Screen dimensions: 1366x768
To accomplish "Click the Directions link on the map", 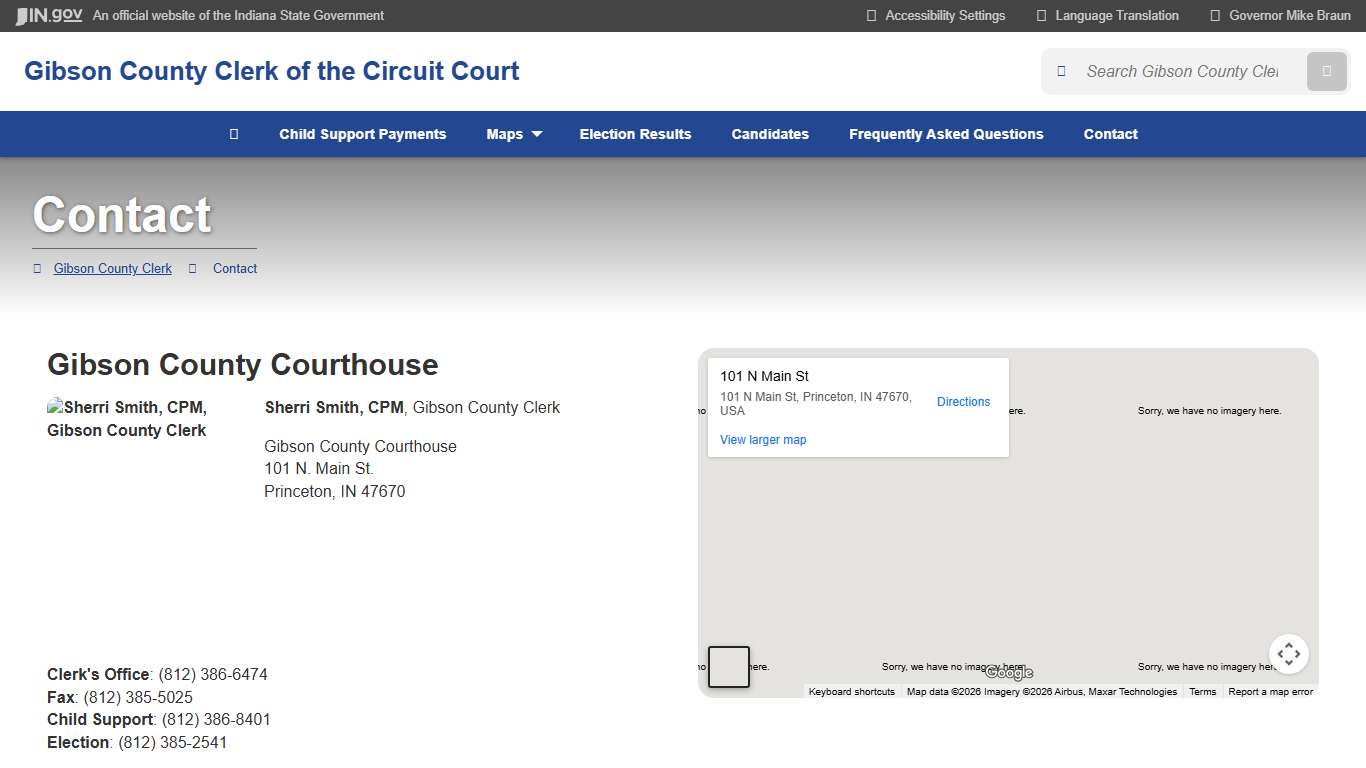I will pos(963,401).
